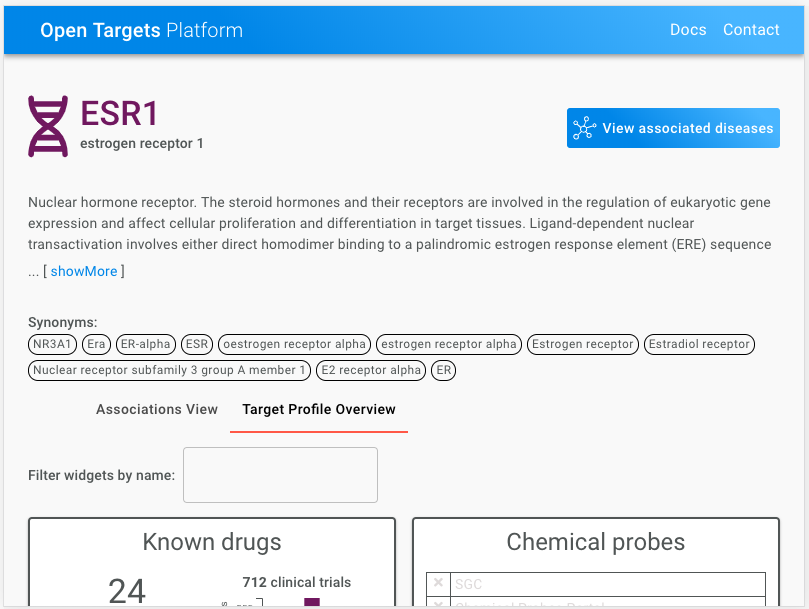Click the Open Targets Platform logo
The image size is (809, 609).
point(141,30)
